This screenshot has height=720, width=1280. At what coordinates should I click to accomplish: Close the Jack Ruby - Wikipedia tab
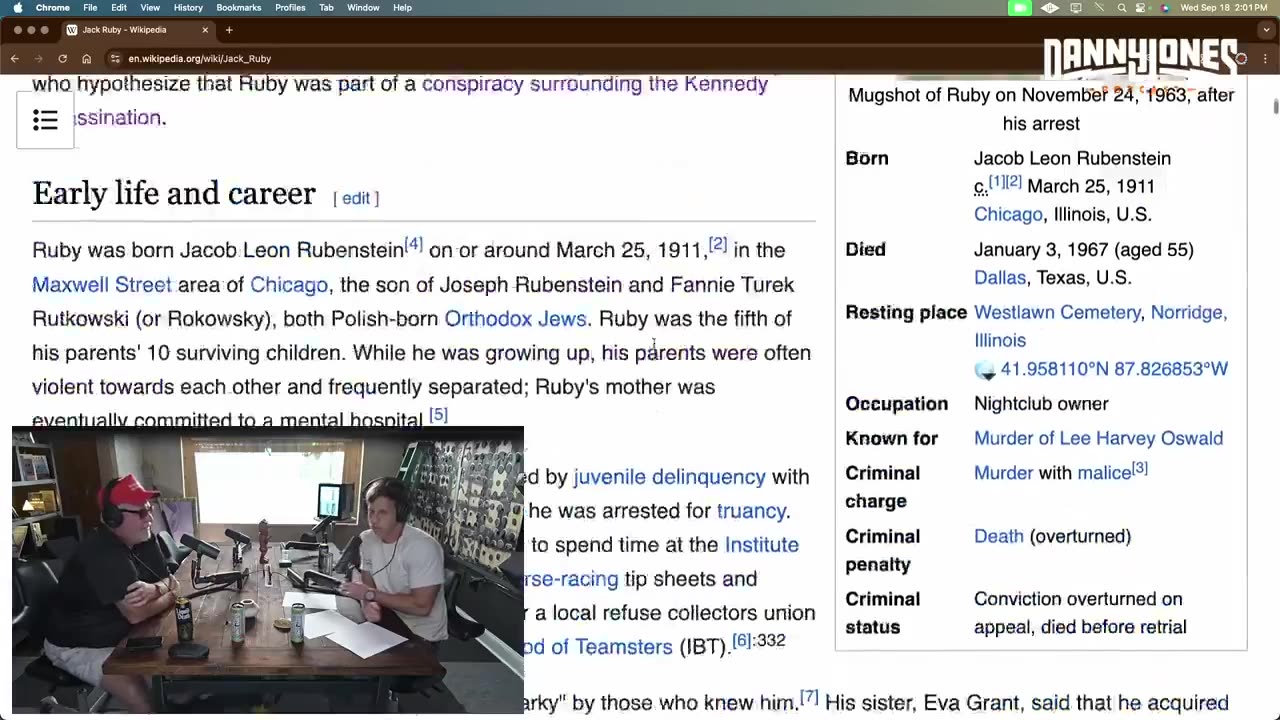coord(205,30)
